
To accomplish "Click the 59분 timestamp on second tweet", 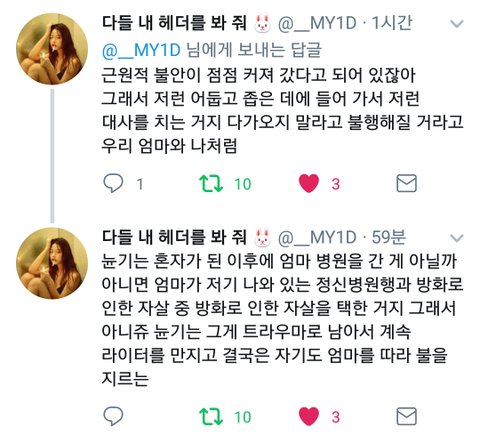I will coord(389,237).
